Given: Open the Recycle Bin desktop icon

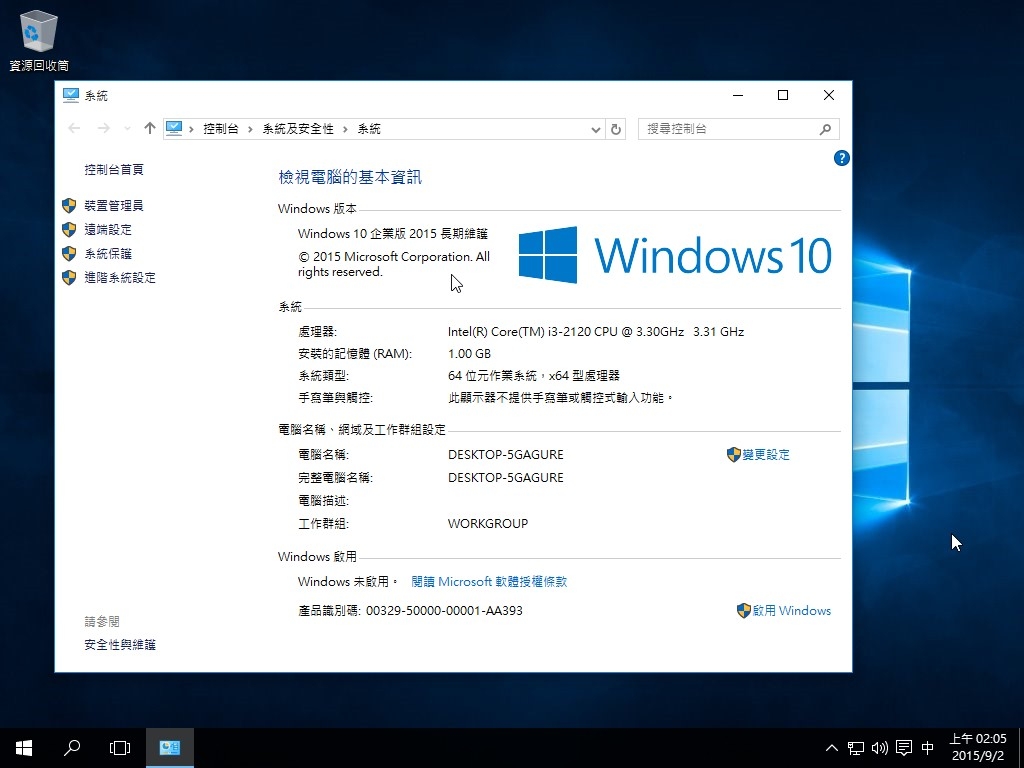Looking at the screenshot, I should tap(39, 40).
